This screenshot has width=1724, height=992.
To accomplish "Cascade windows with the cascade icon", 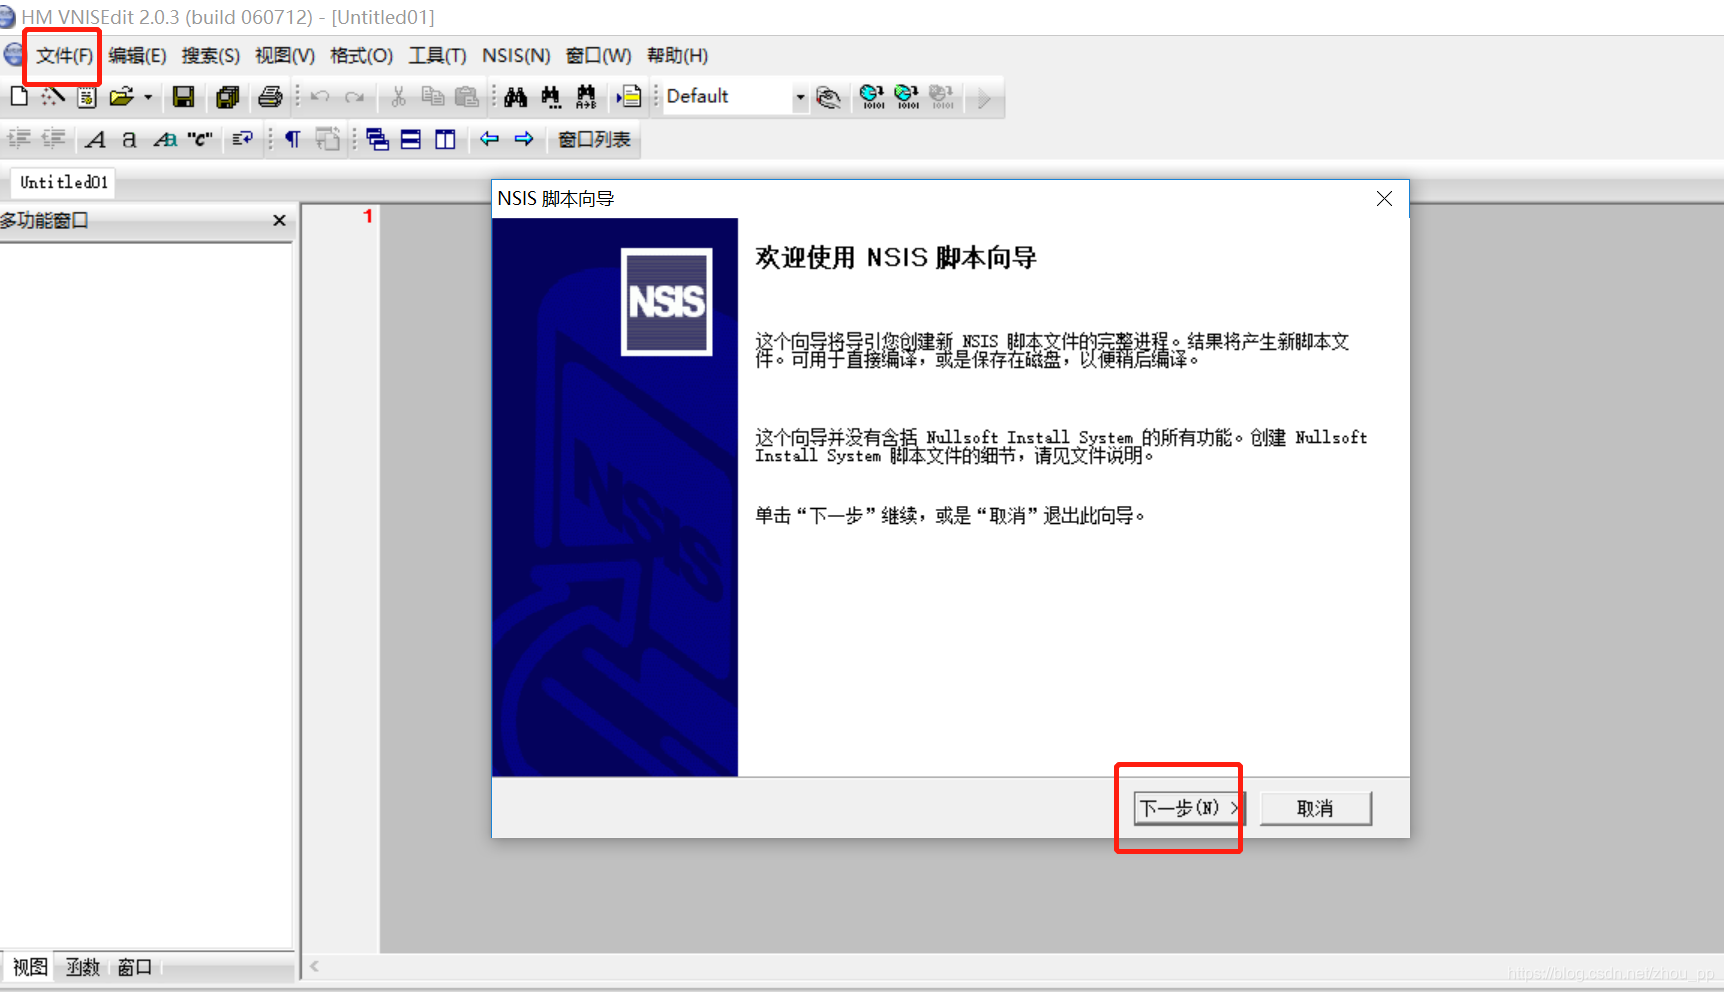I will coord(377,139).
